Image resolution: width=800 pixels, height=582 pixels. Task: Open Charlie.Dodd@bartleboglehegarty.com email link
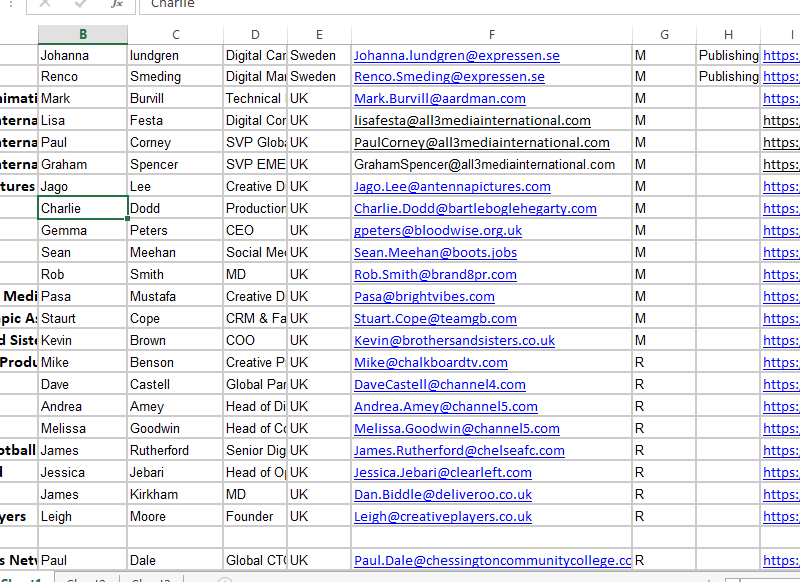coord(475,209)
